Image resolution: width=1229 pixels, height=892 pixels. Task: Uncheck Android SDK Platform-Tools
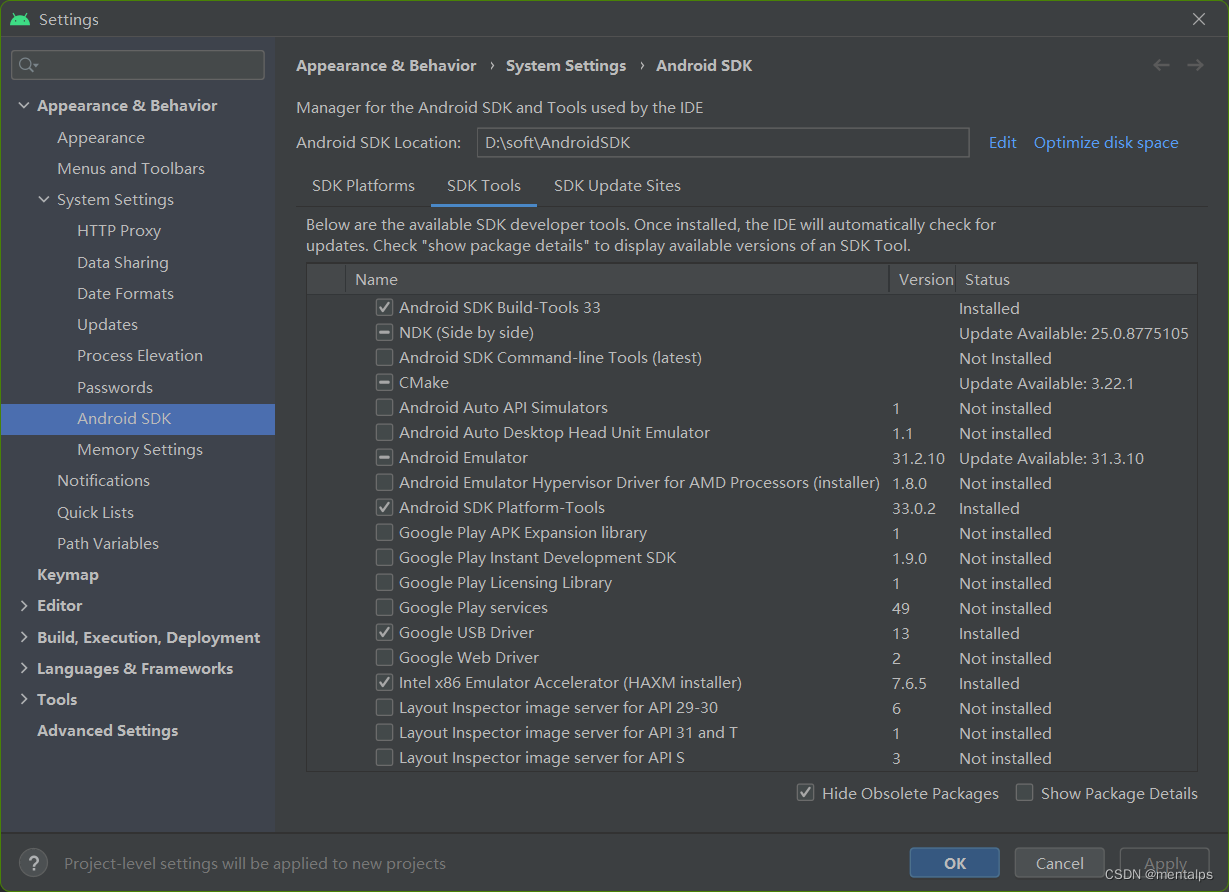click(x=384, y=507)
